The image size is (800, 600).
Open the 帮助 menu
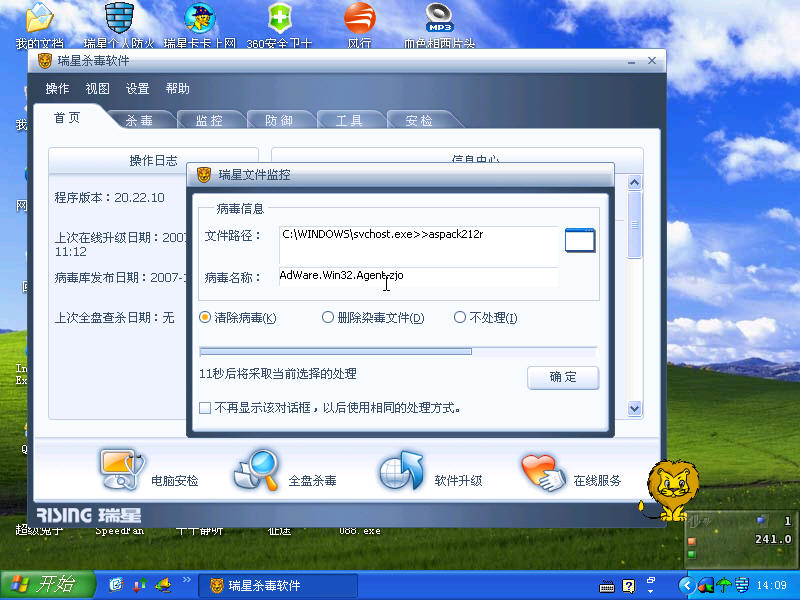178,89
